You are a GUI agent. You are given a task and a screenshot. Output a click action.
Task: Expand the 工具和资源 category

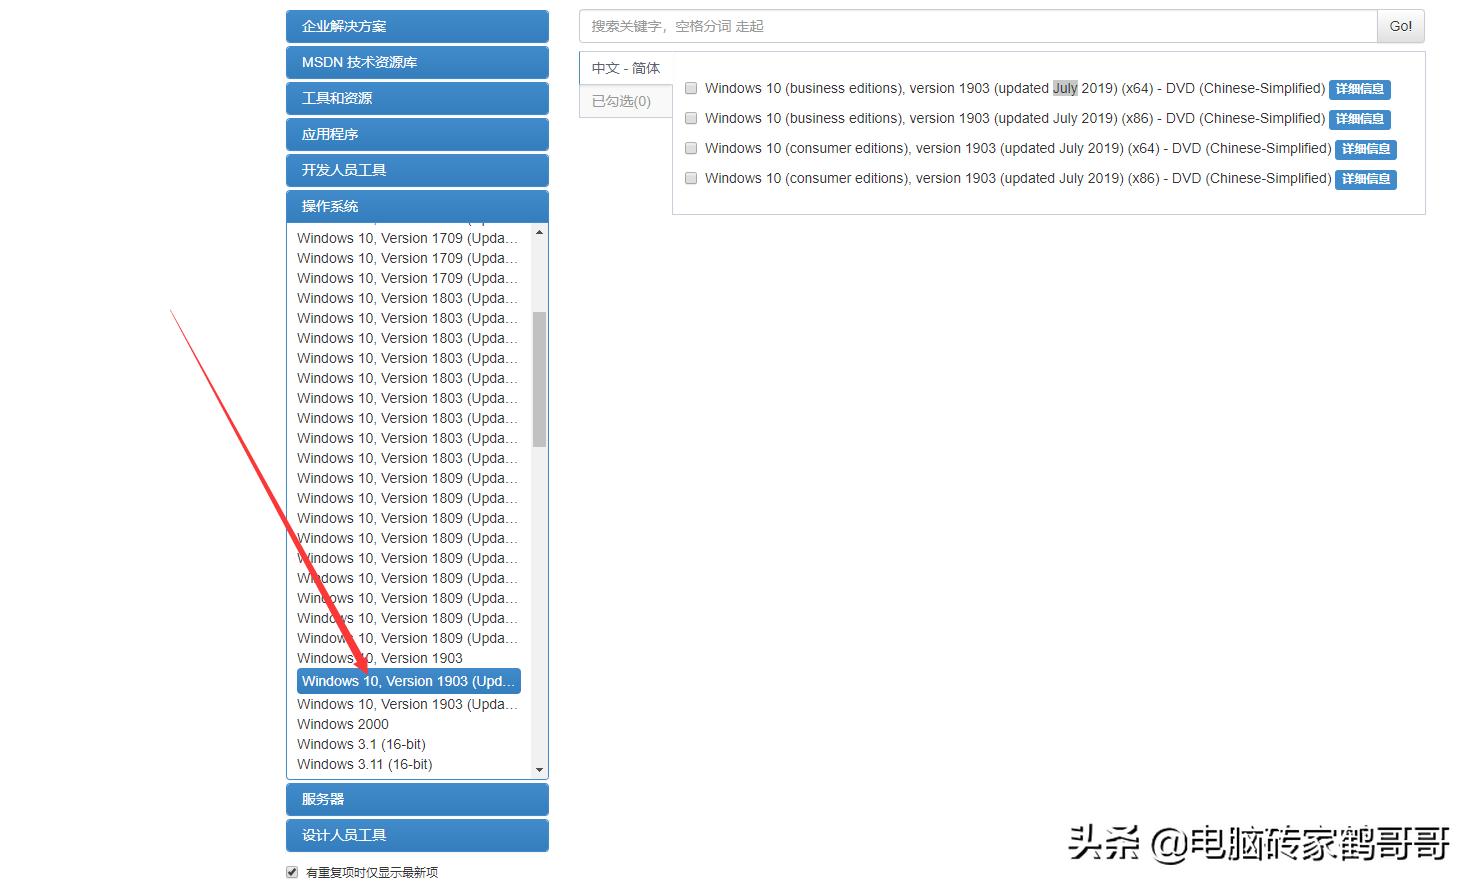417,98
